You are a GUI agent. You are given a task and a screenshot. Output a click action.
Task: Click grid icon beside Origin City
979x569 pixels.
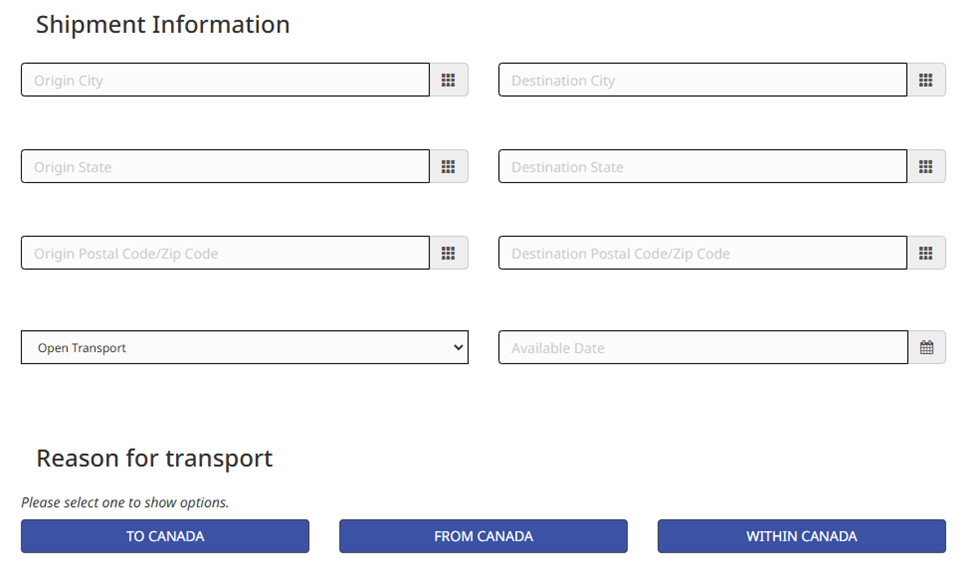pos(448,80)
